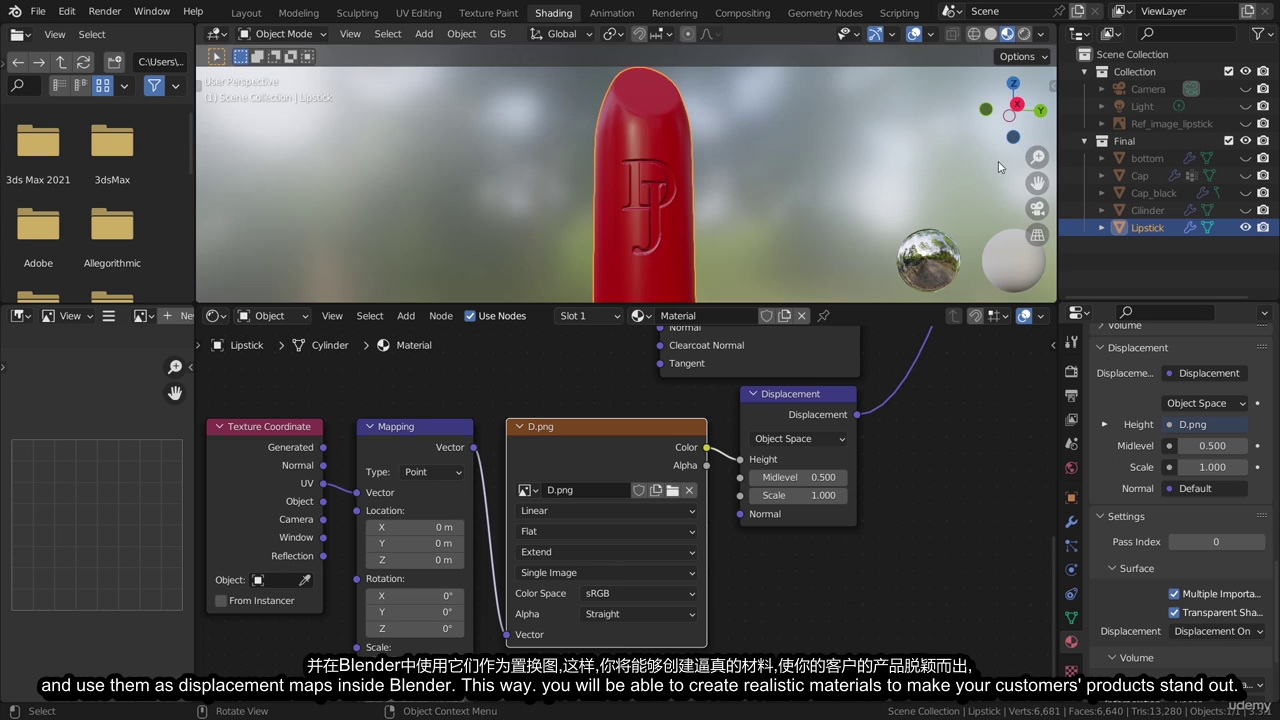The height and width of the screenshot is (720, 1280).
Task: Enable From Instancer checkbox
Action: click(221, 601)
